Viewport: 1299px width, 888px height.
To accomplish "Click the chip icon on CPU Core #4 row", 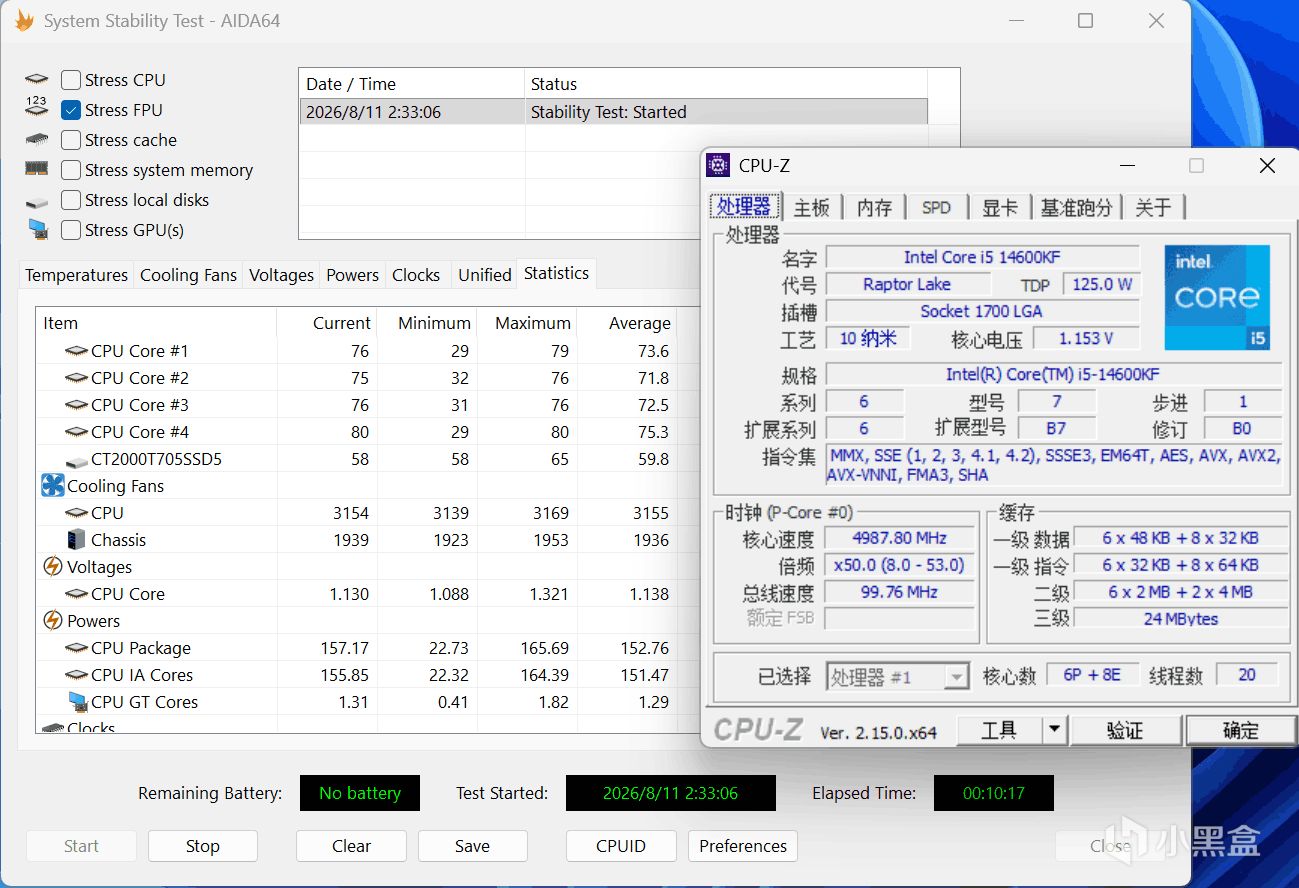I will point(76,432).
